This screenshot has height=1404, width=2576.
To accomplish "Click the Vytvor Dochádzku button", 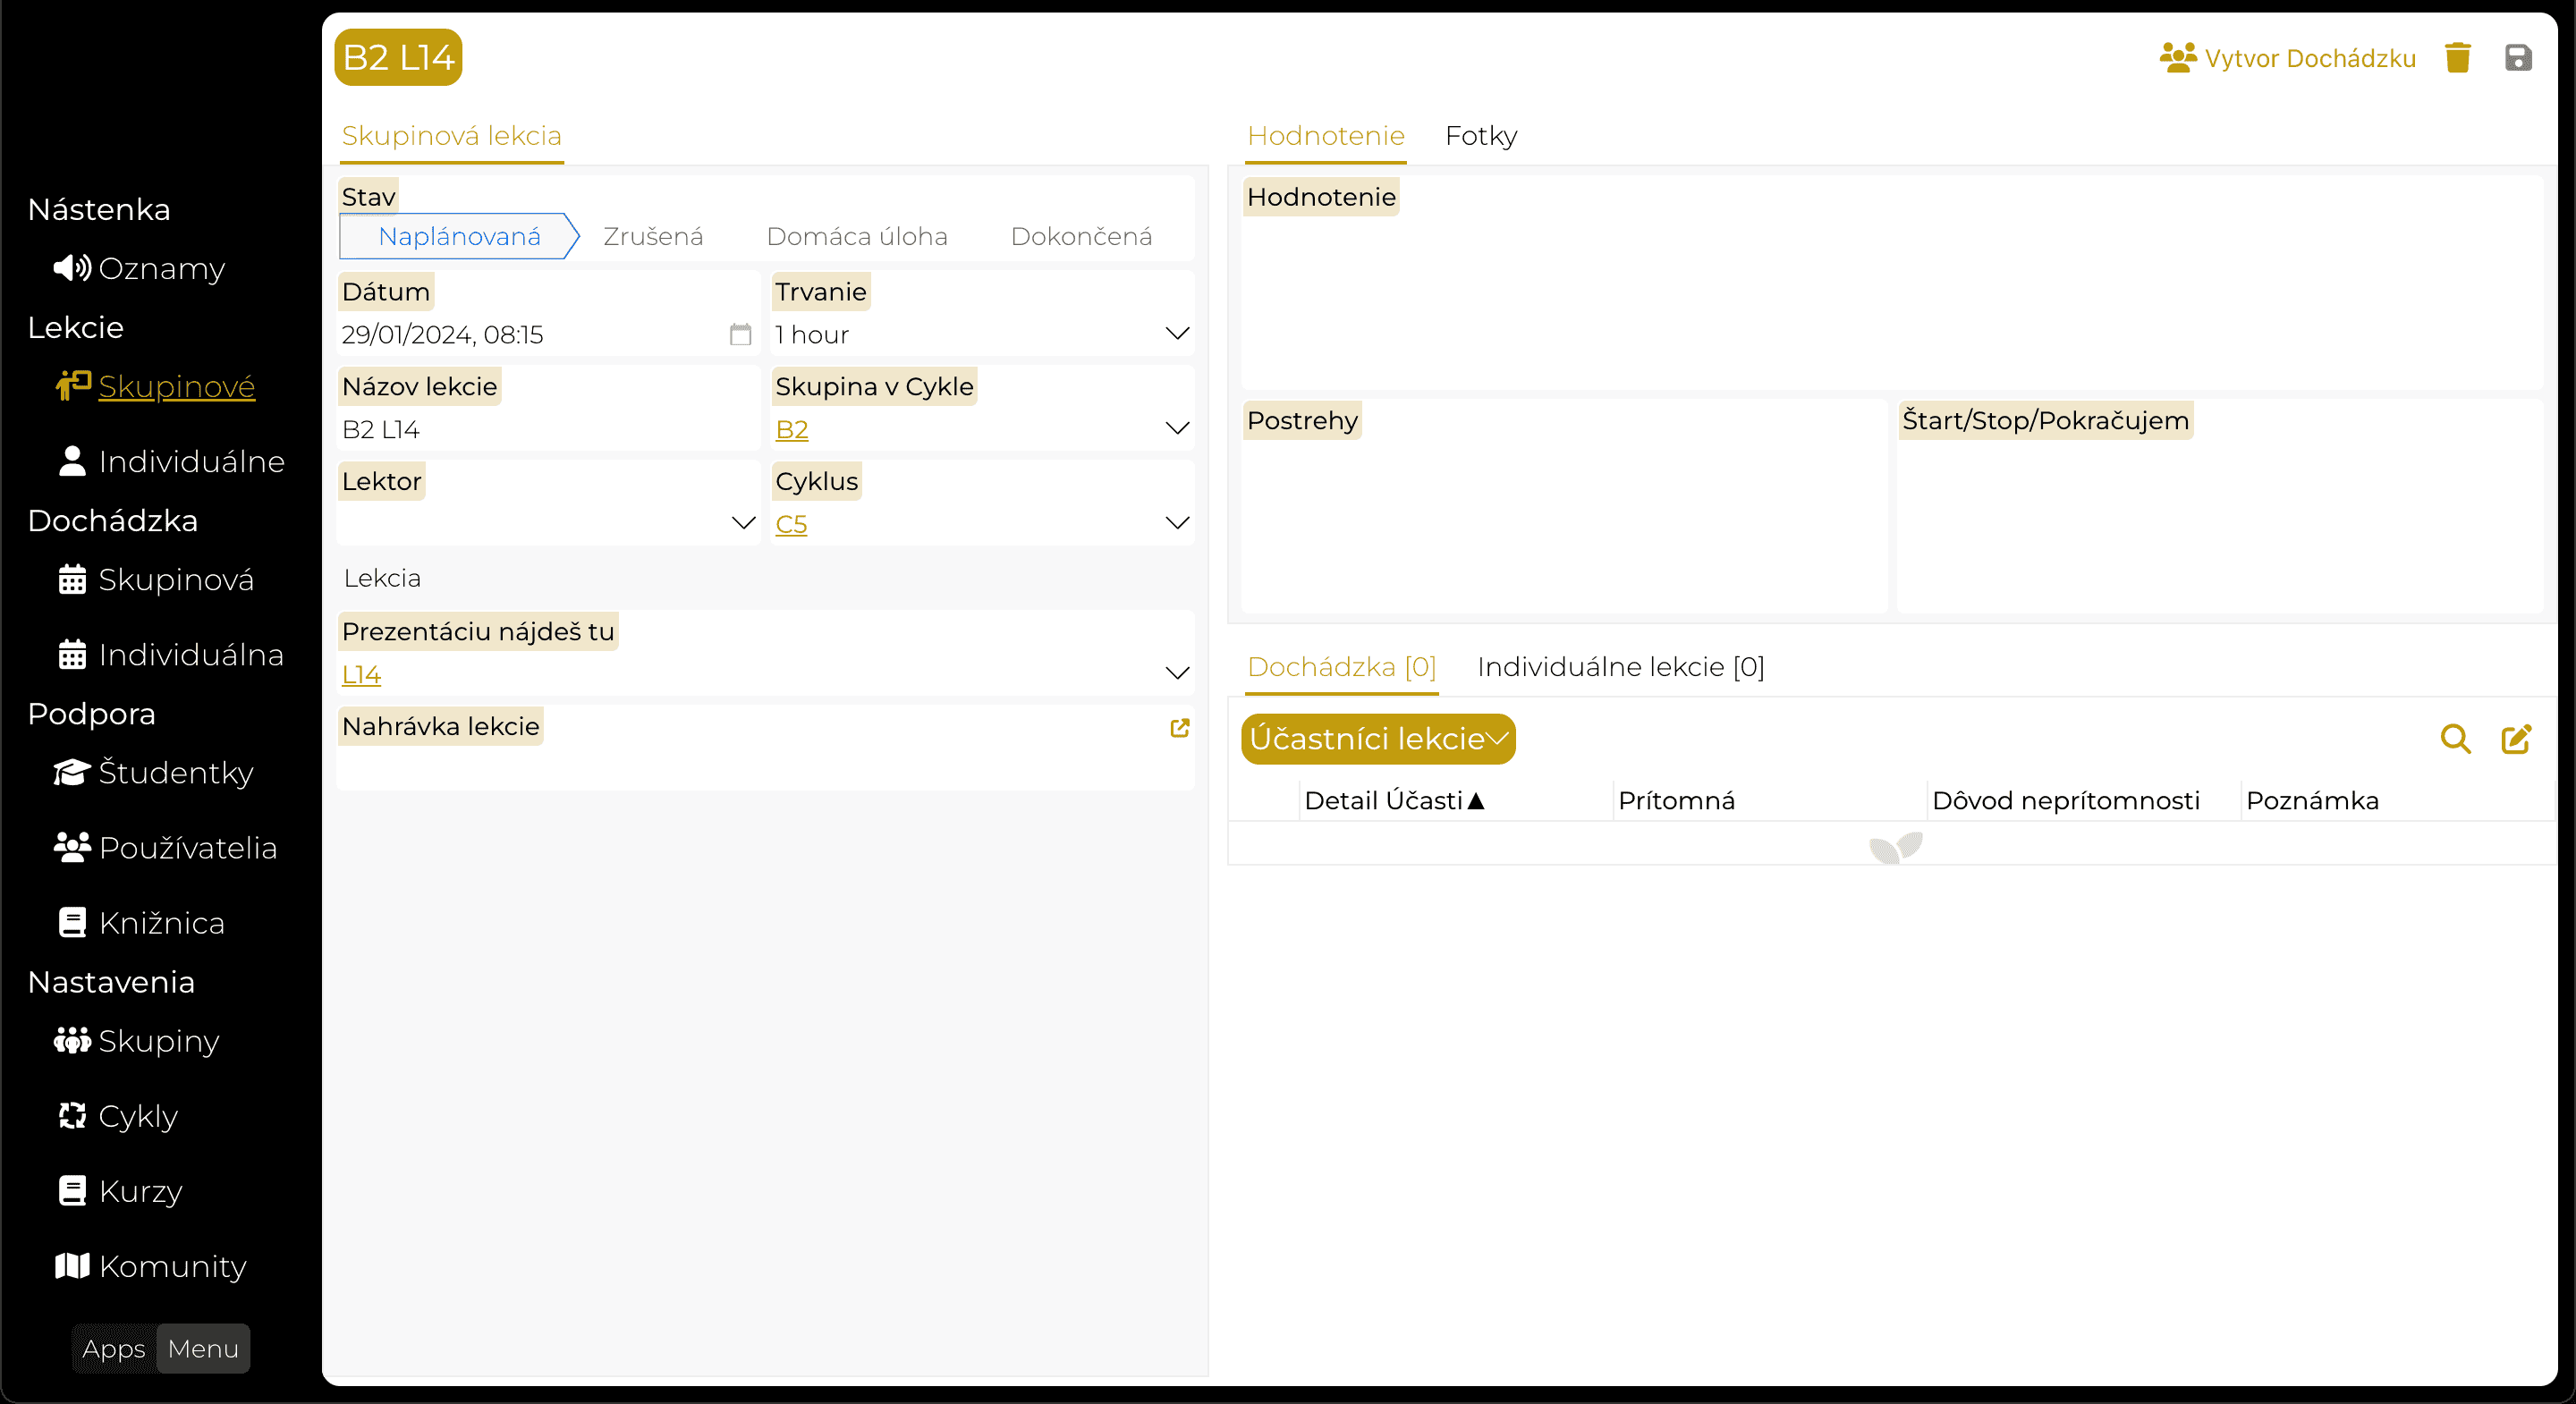I will [2288, 58].
